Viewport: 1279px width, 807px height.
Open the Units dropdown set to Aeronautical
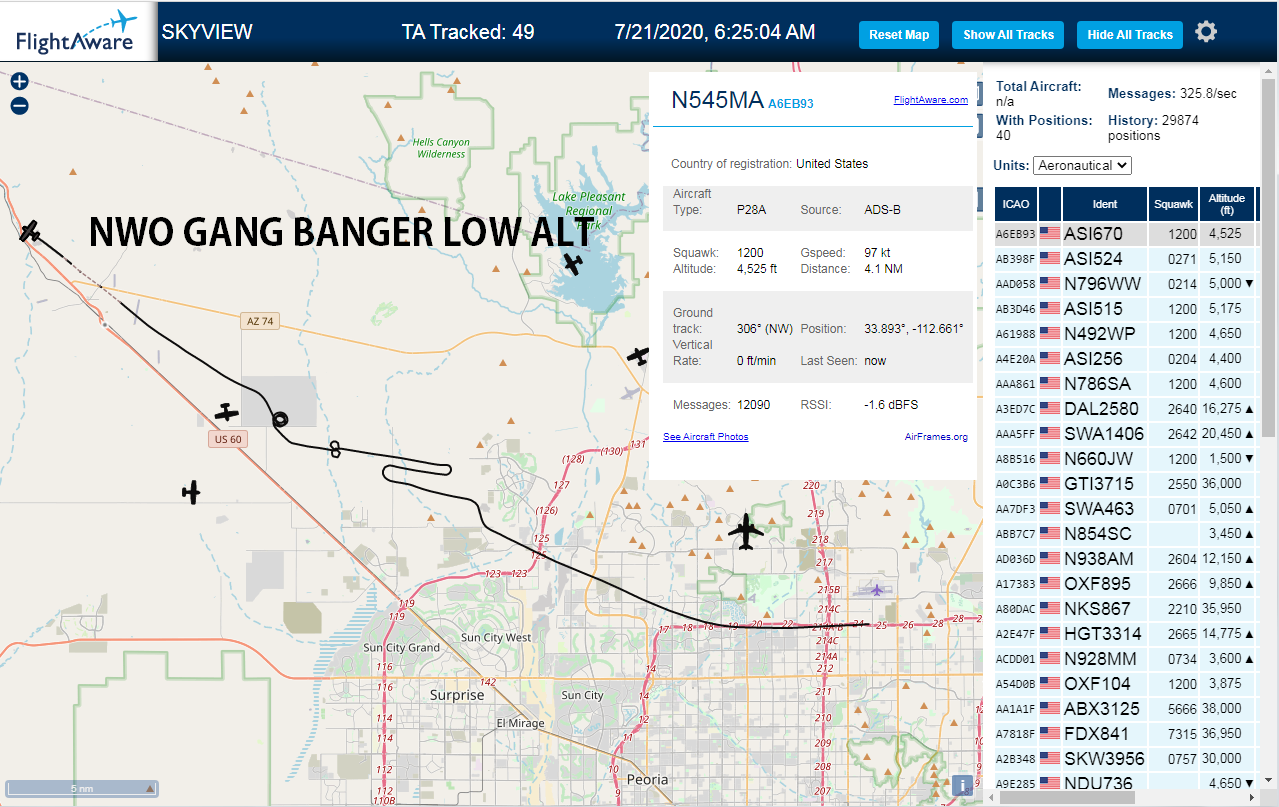(1082, 165)
